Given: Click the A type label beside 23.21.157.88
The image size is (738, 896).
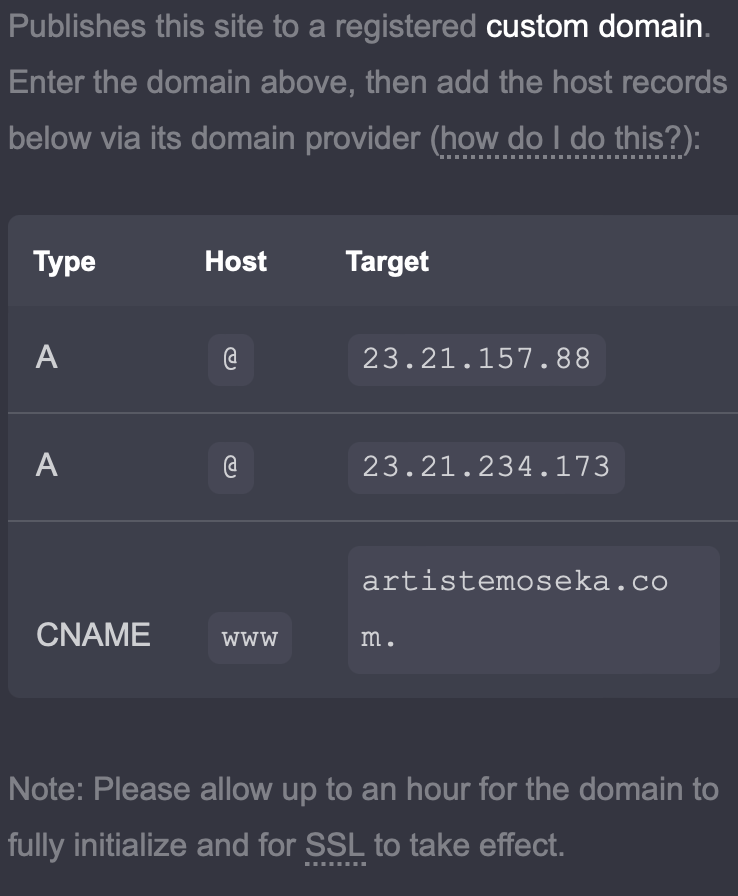Looking at the screenshot, I should pyautogui.click(x=47, y=358).
